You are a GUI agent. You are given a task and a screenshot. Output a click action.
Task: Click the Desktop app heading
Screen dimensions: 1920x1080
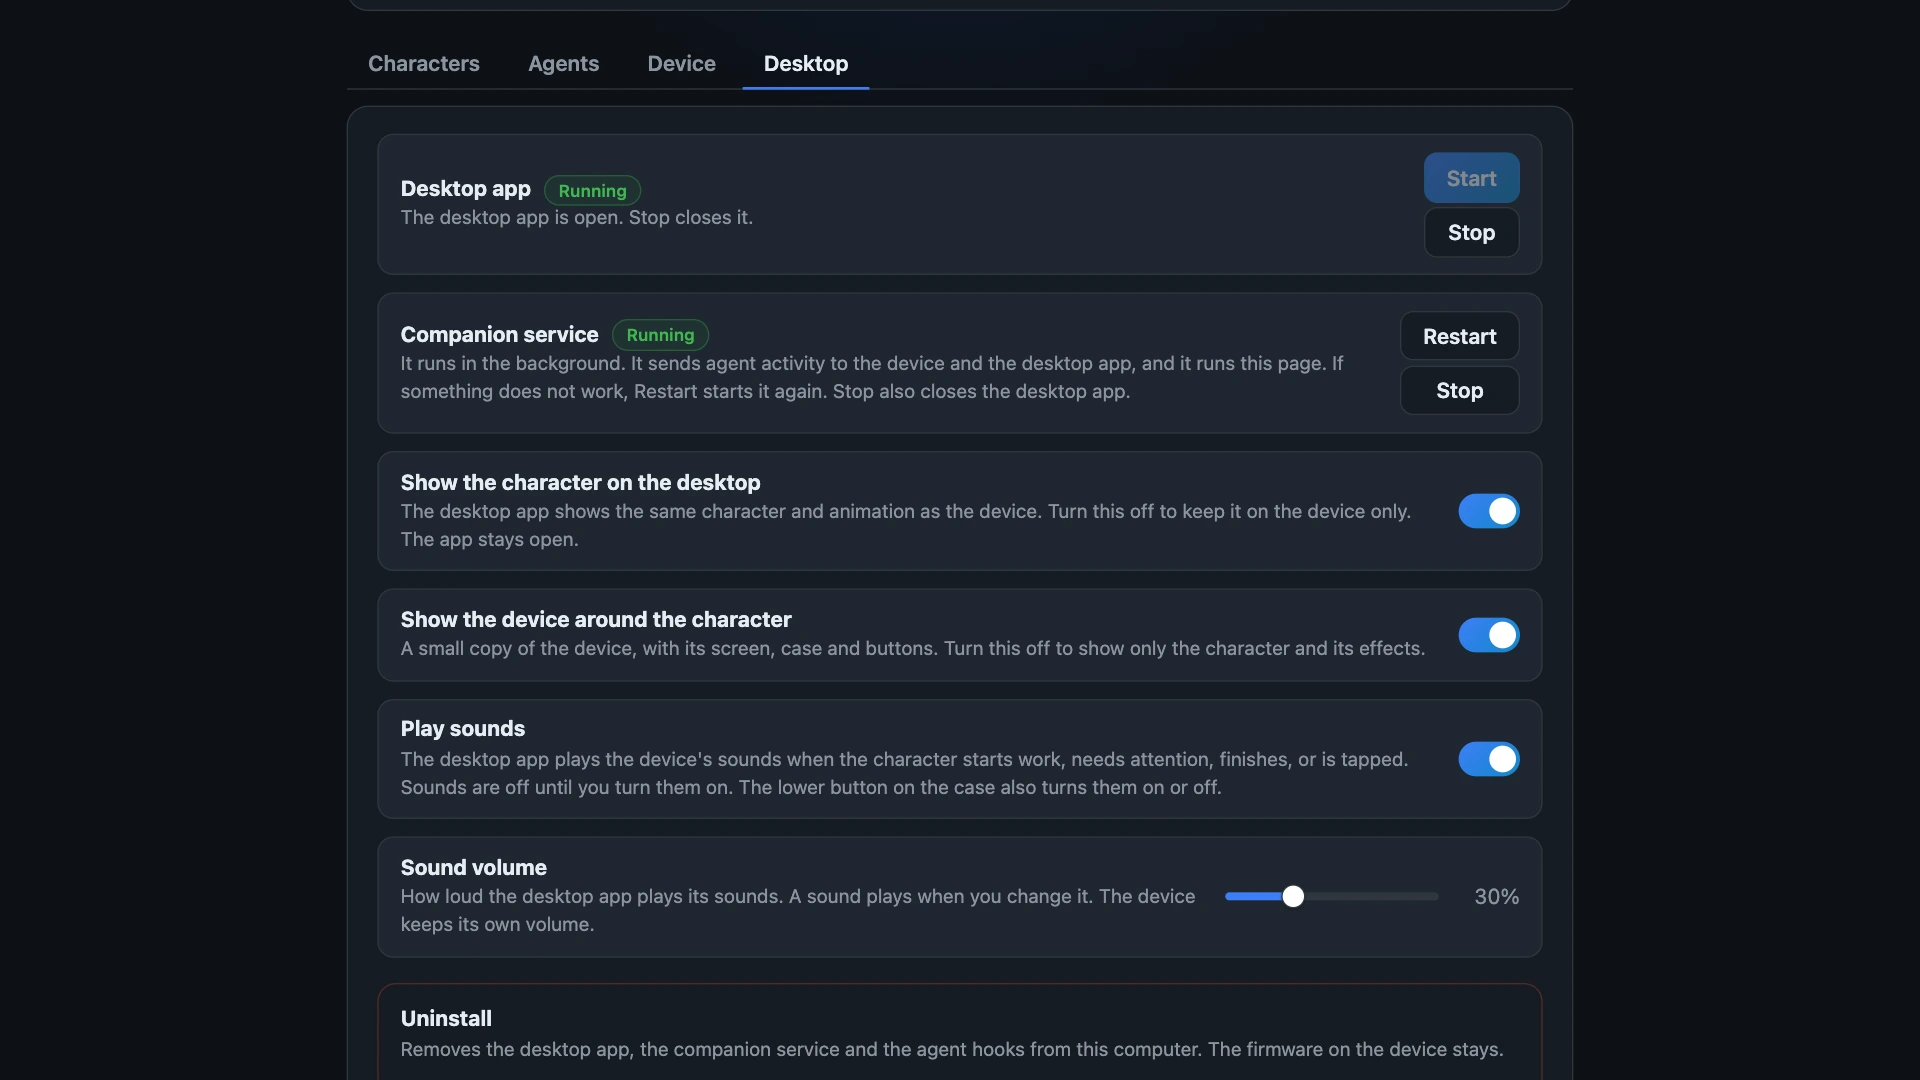465,188
